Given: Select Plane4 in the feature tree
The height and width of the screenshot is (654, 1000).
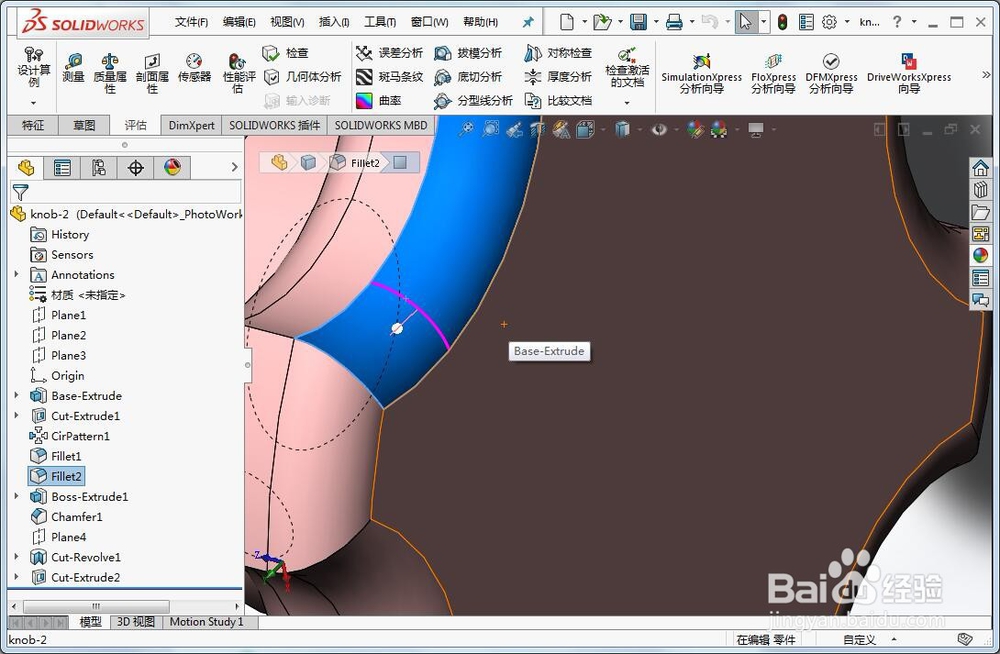Looking at the screenshot, I should coord(58,537).
